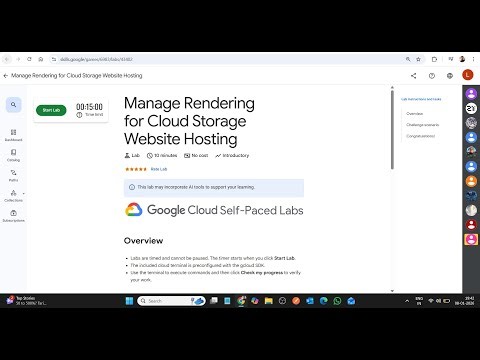Bookmark this page with star icon
The height and width of the screenshot is (360, 480).
coord(418,59)
